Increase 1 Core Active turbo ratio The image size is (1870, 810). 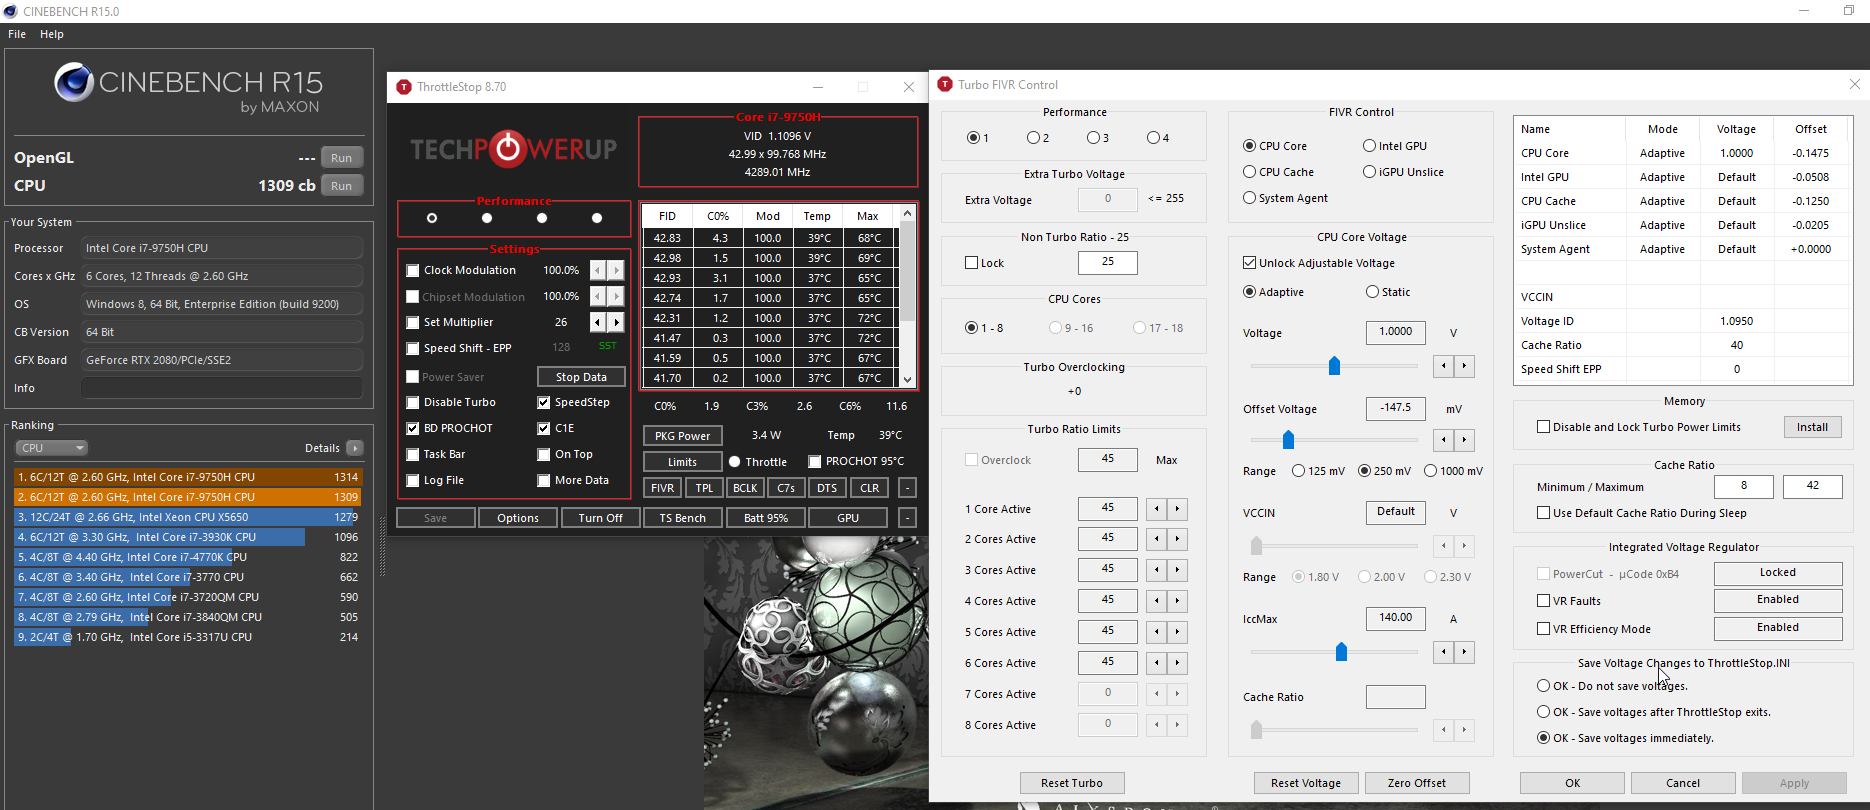pos(1177,509)
